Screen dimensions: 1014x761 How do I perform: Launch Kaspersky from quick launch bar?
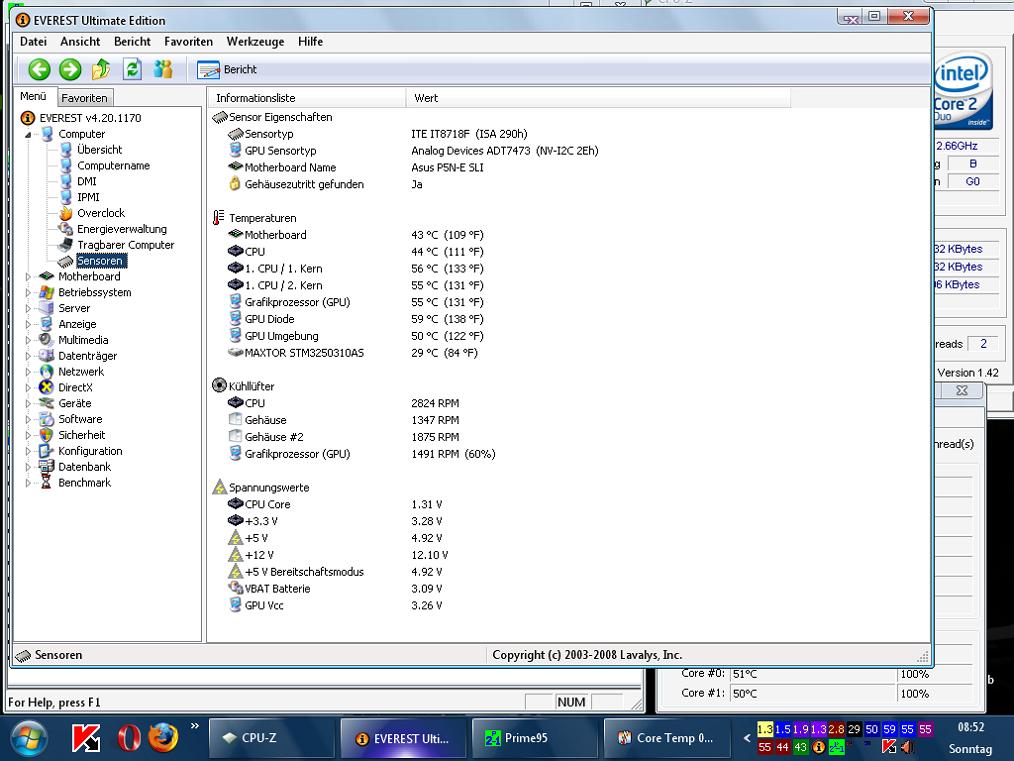[86, 738]
